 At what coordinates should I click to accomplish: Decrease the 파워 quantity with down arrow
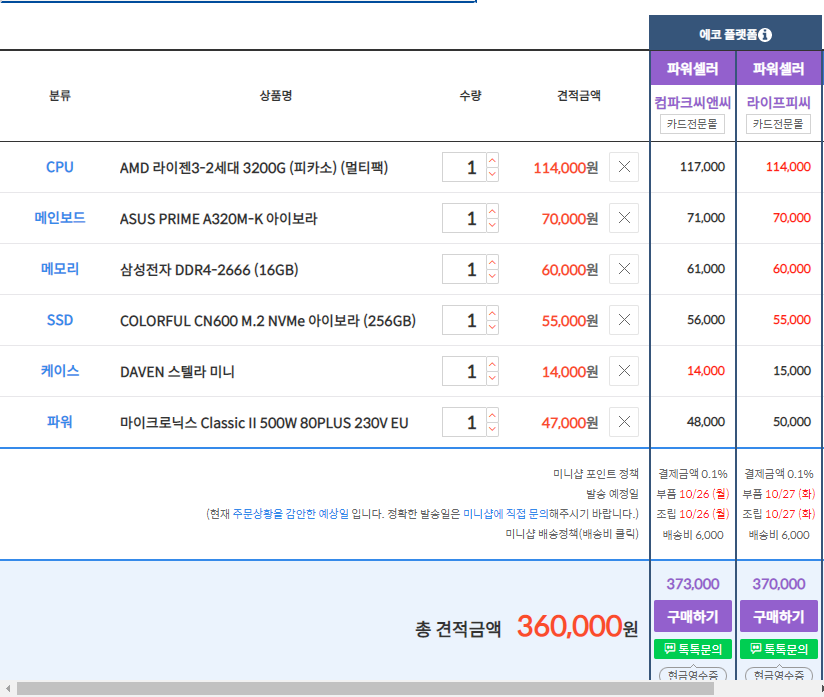(x=492, y=429)
